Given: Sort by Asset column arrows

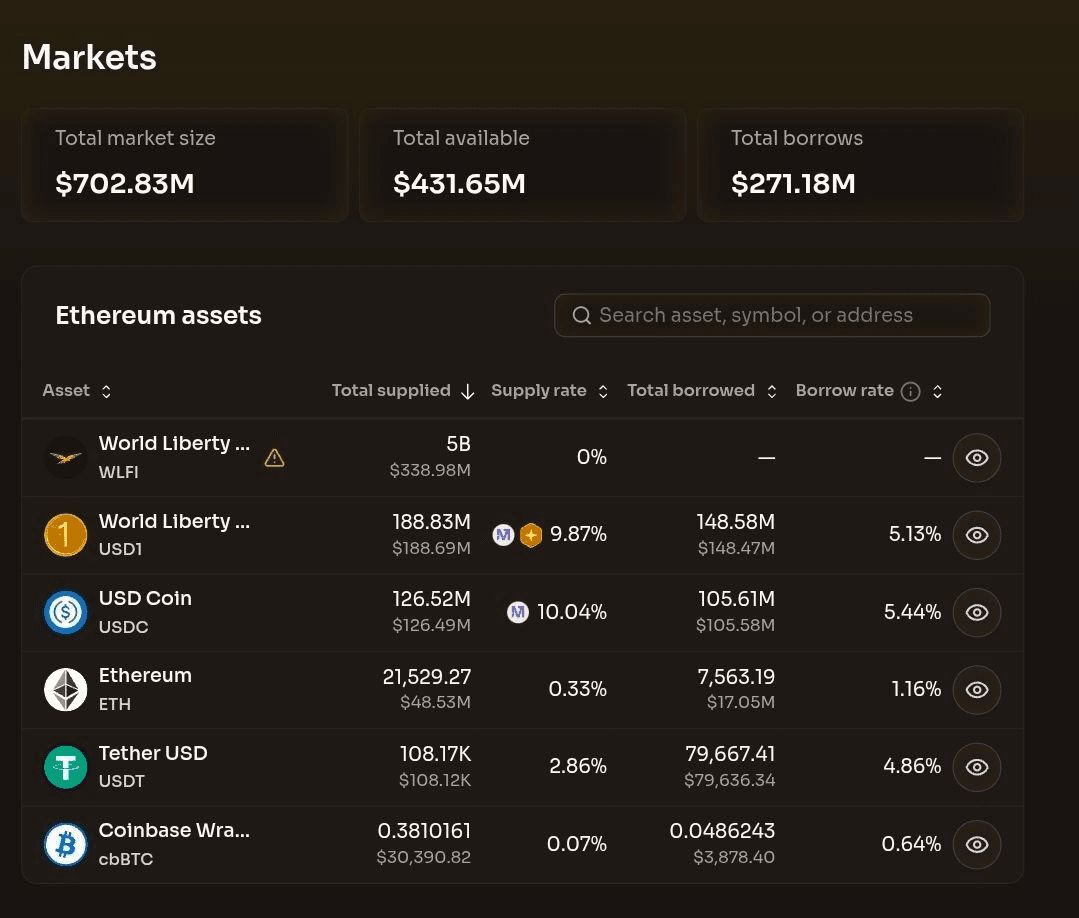Looking at the screenshot, I should pyautogui.click(x=106, y=392).
